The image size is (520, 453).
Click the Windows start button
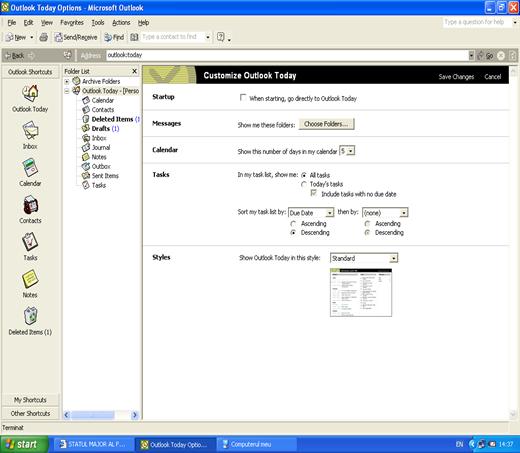tap(24, 444)
